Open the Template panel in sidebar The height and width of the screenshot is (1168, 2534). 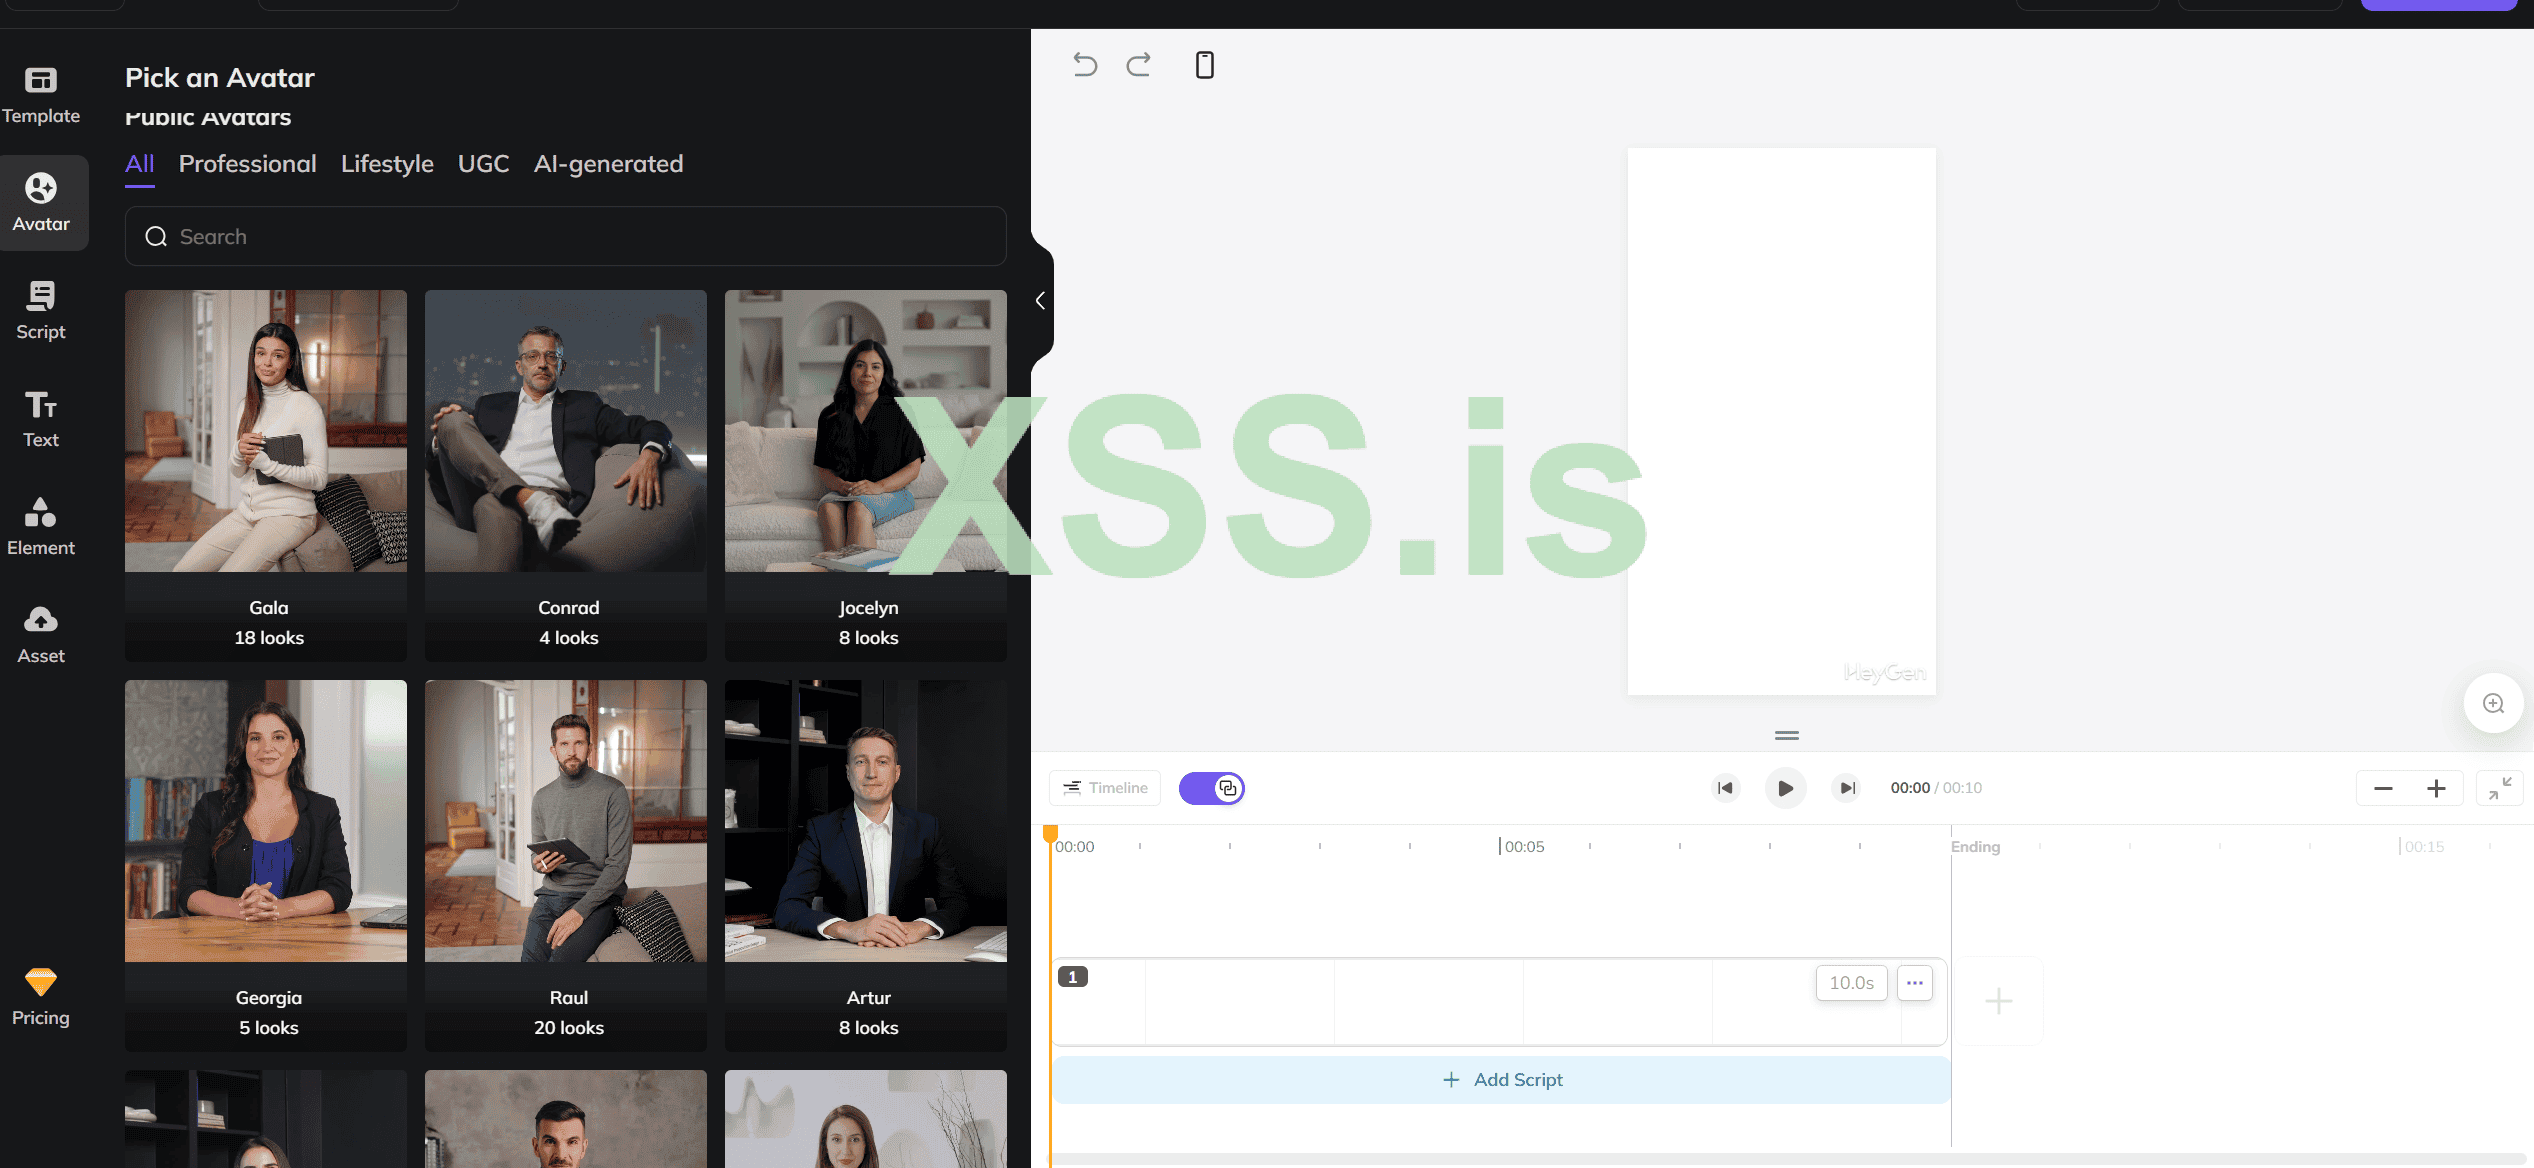point(41,94)
